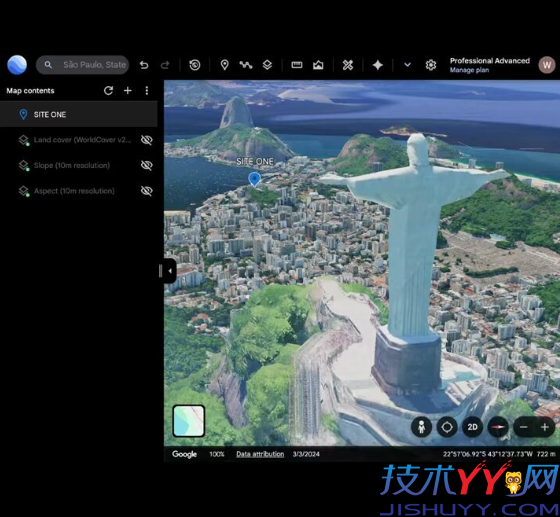Unhide the Aspect 10m resolution layer
This screenshot has height=517, width=560.
pos(146,191)
